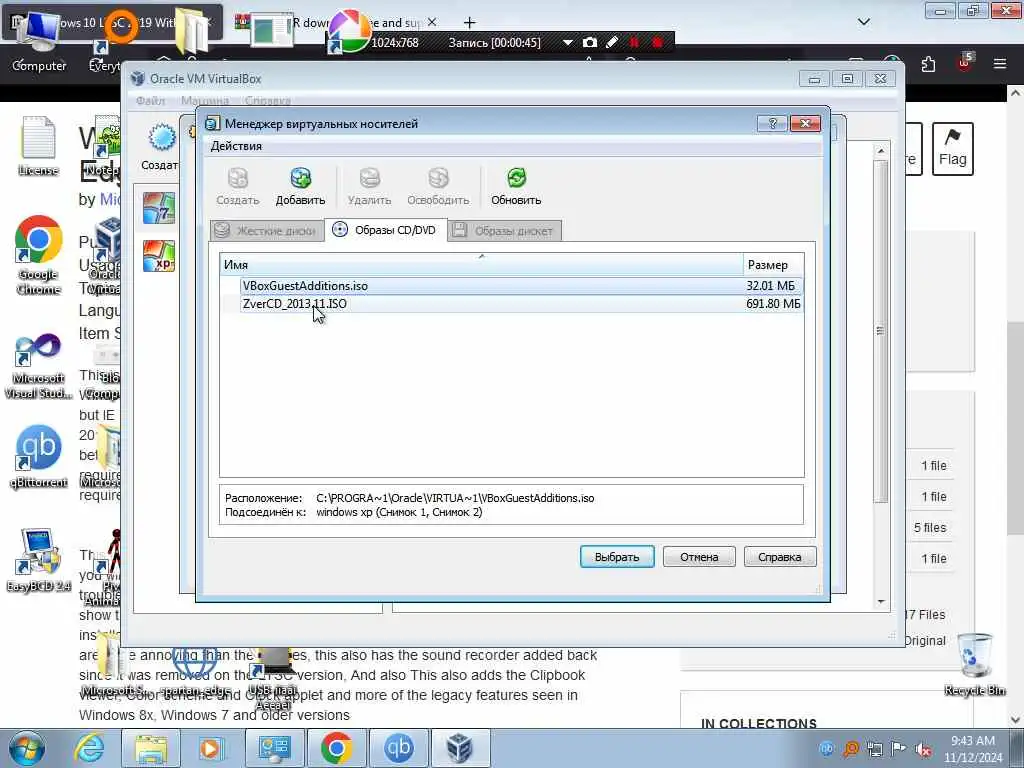Viewport: 1024px width, 768px height.
Task: Click qBittorrent icon in the taskbar
Action: tap(398, 748)
